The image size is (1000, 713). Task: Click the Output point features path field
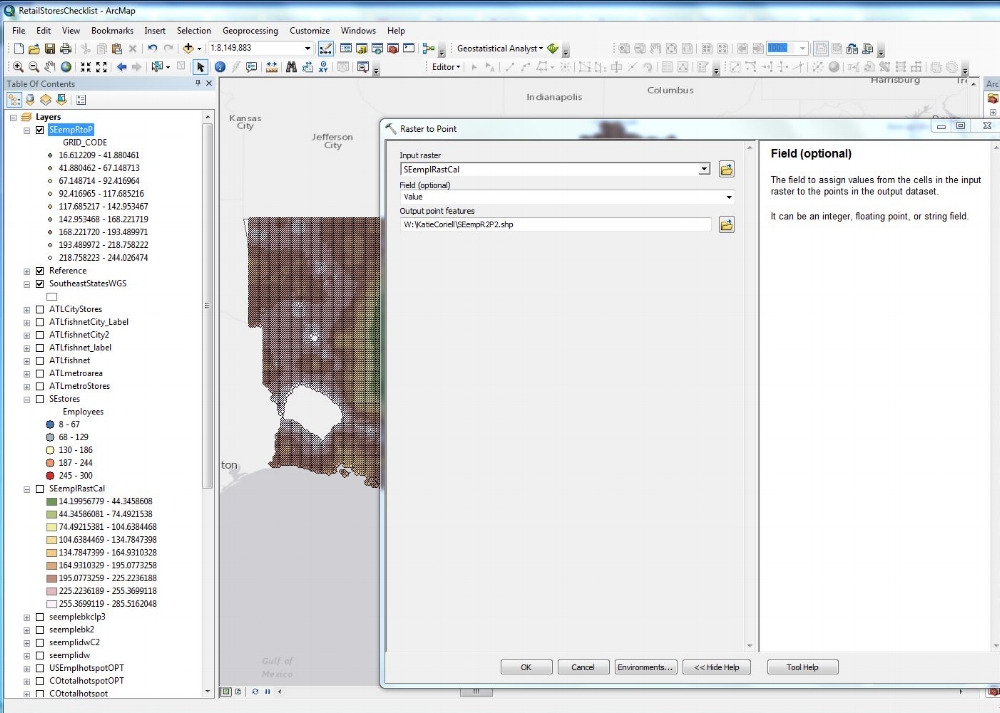555,224
